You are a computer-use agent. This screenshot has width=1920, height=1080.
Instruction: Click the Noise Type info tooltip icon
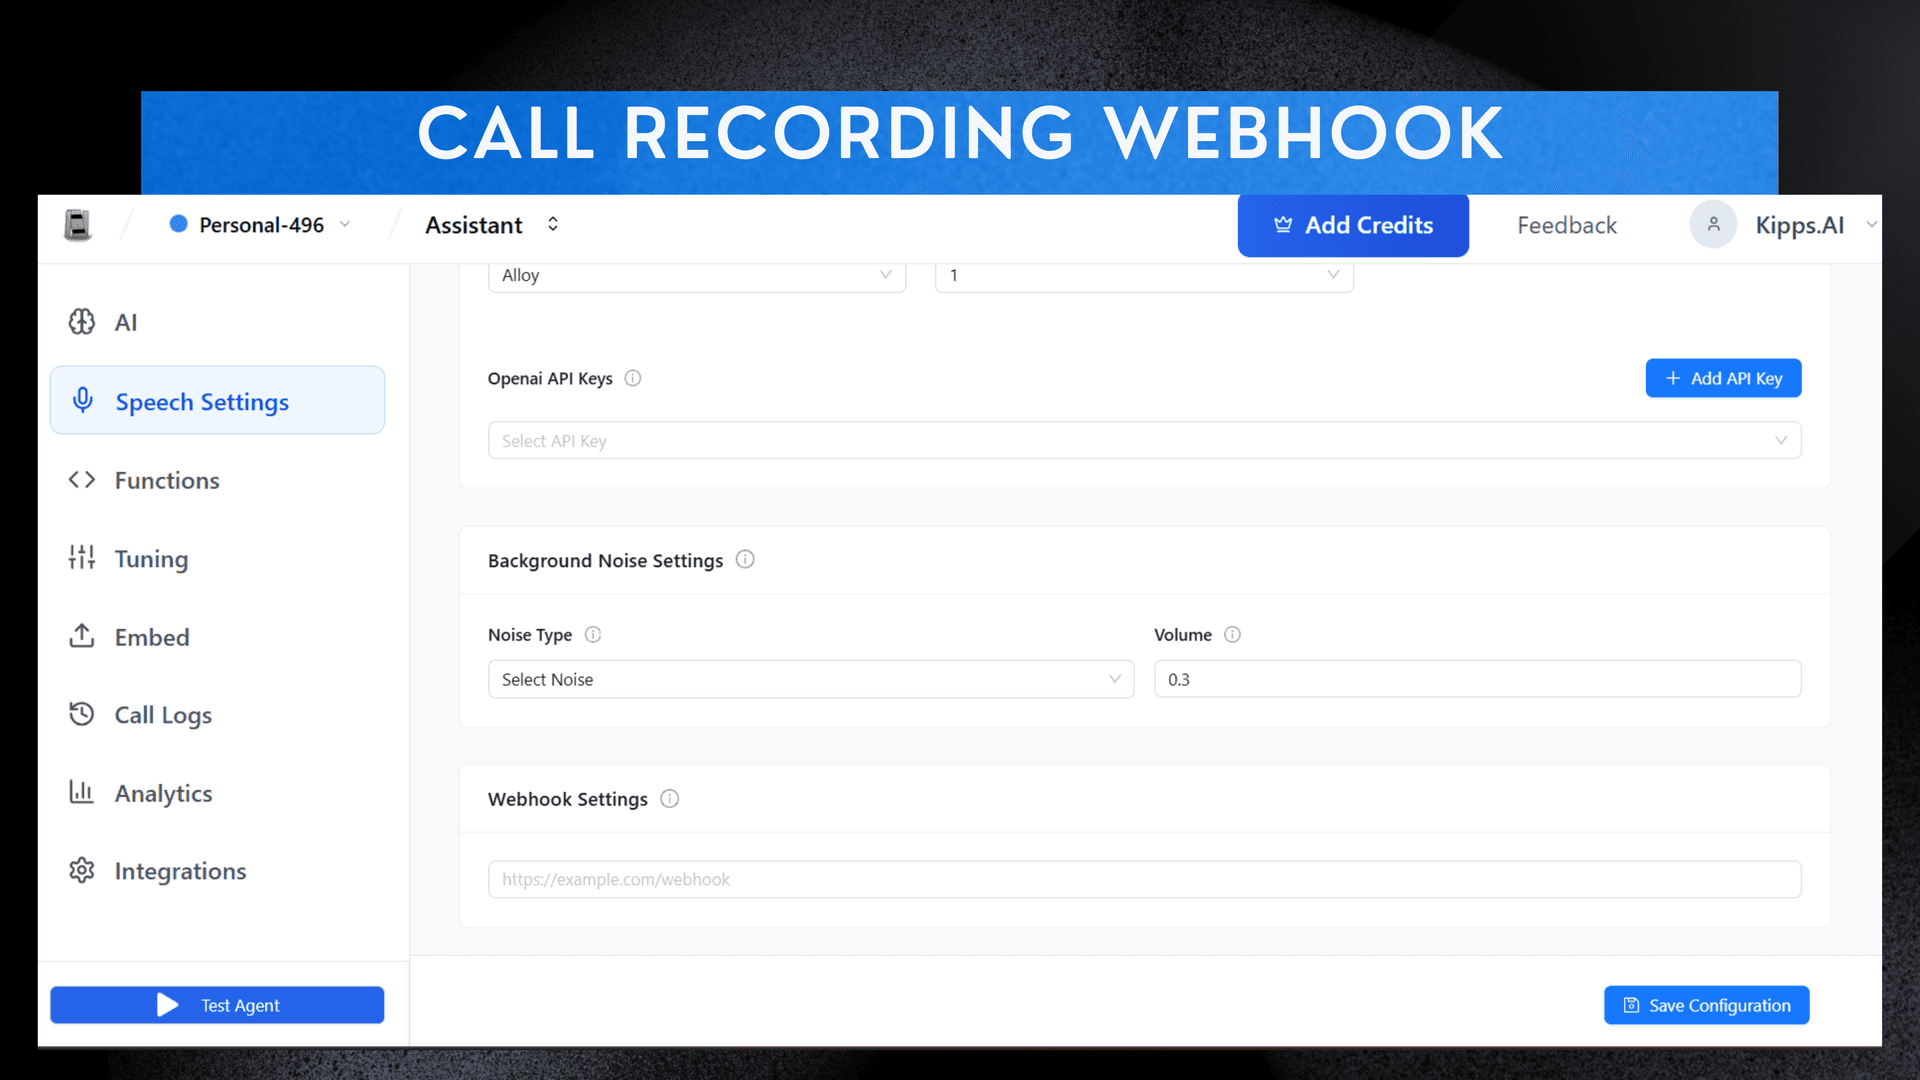pyautogui.click(x=593, y=634)
